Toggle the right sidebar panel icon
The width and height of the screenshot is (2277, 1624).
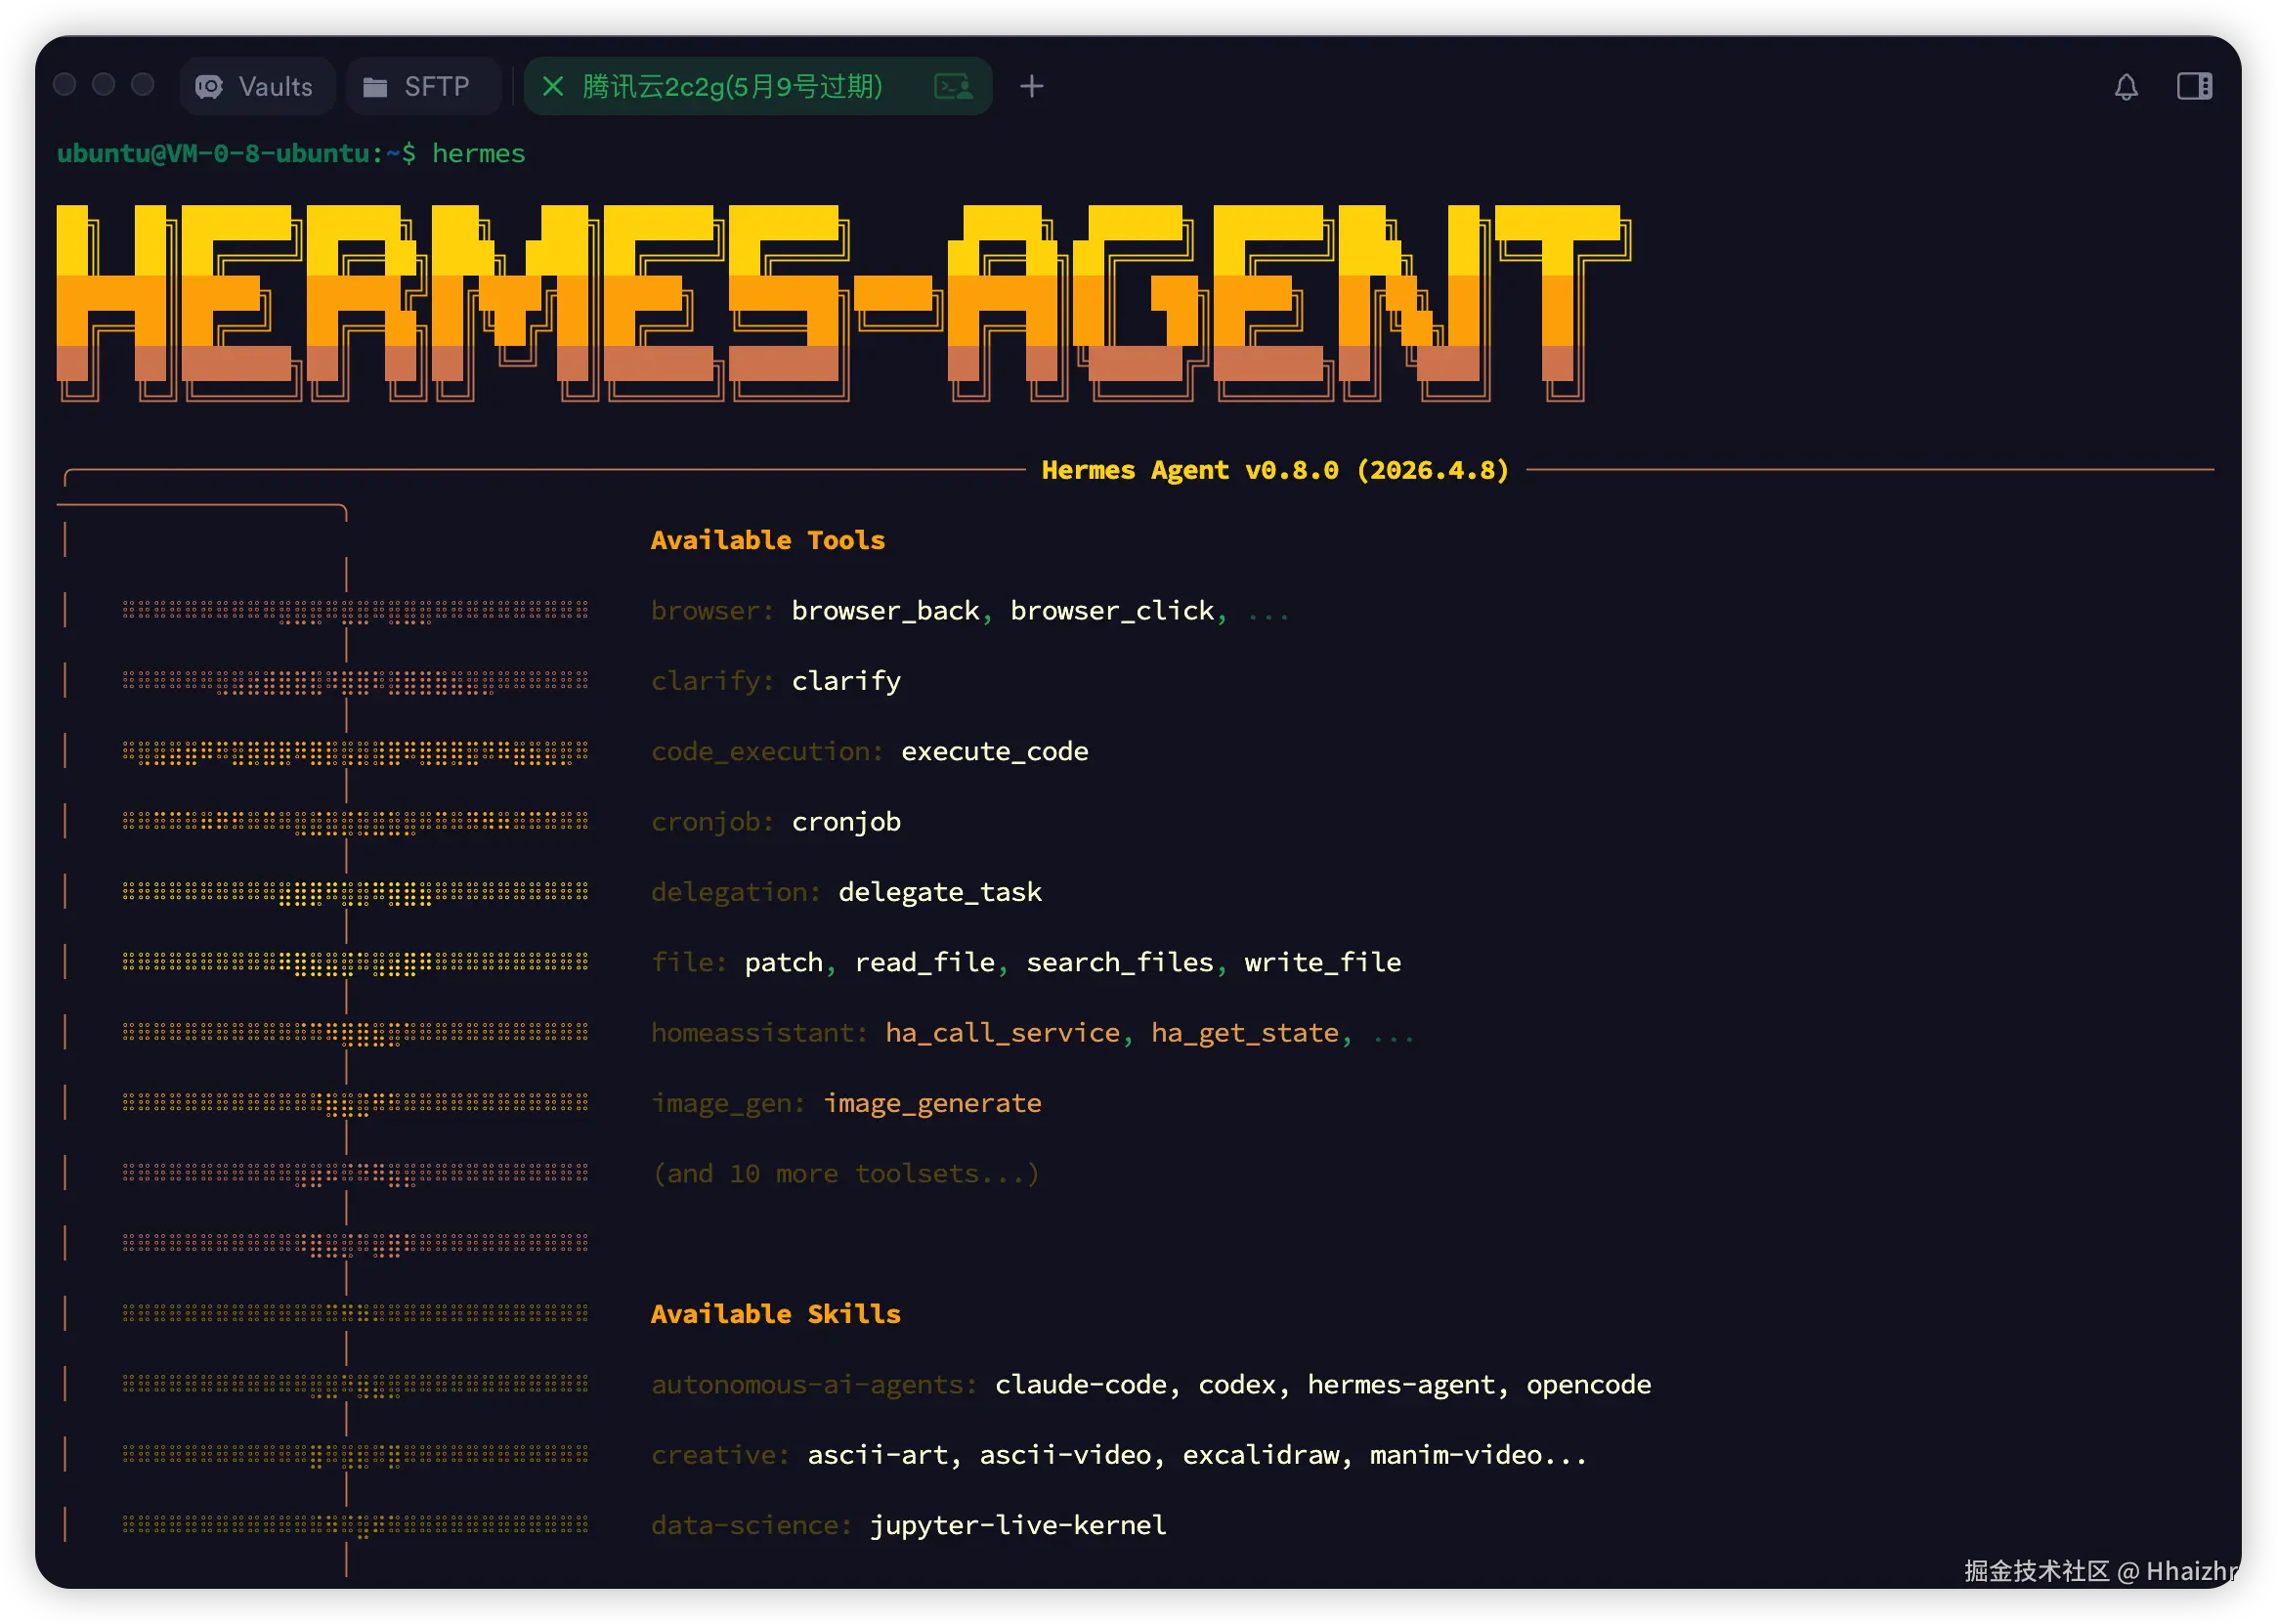pos(2194,87)
